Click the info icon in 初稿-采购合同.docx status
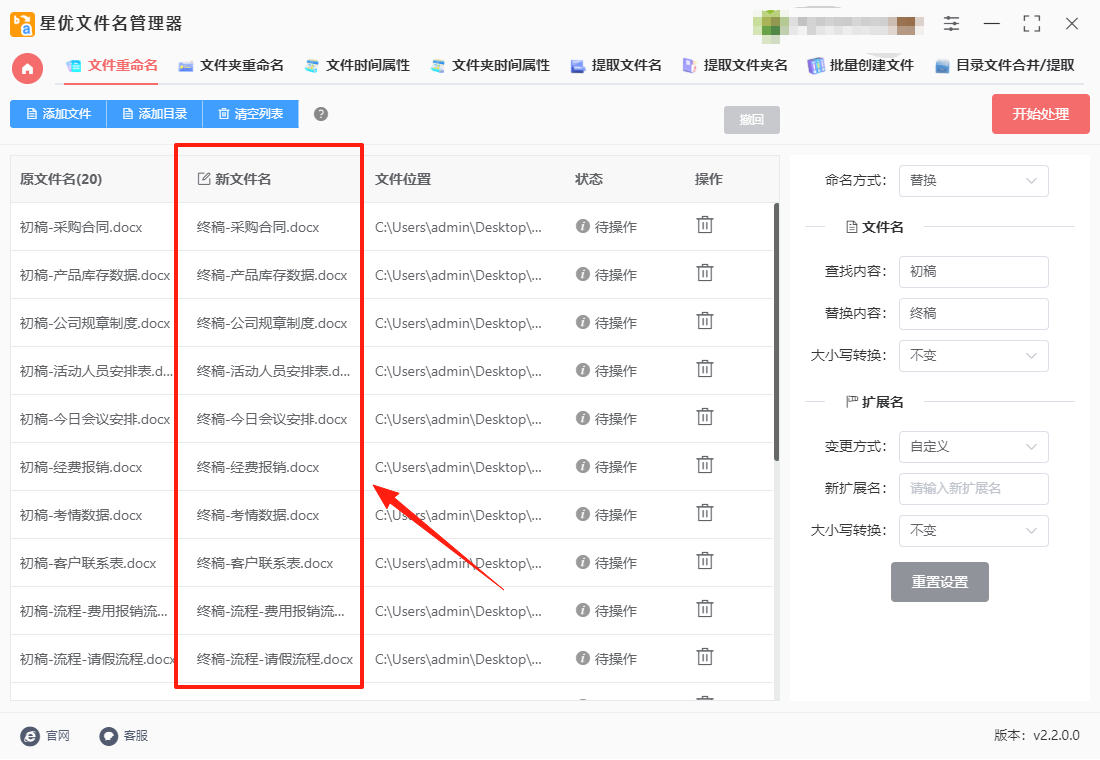 [582, 226]
